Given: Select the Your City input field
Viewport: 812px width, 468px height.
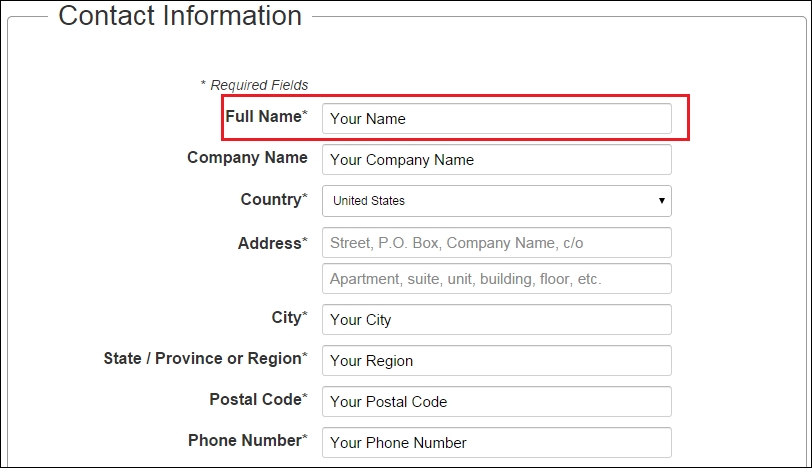Looking at the screenshot, I should click(x=496, y=320).
